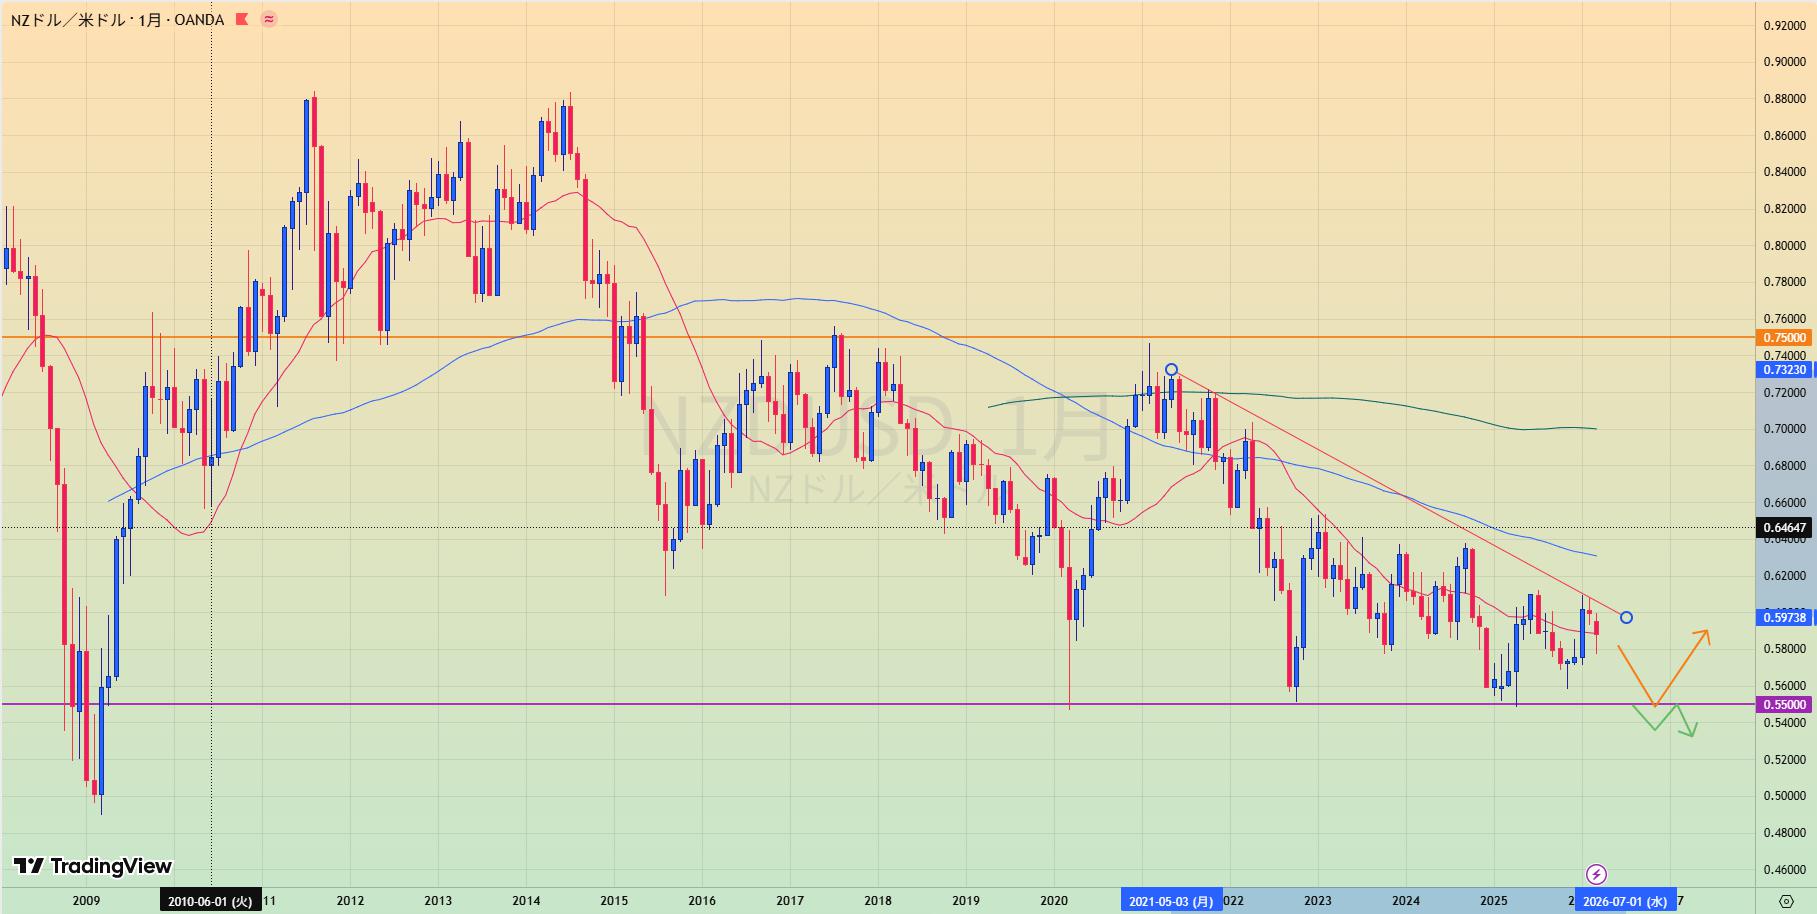Click the OANDA broker label

tap(199, 20)
